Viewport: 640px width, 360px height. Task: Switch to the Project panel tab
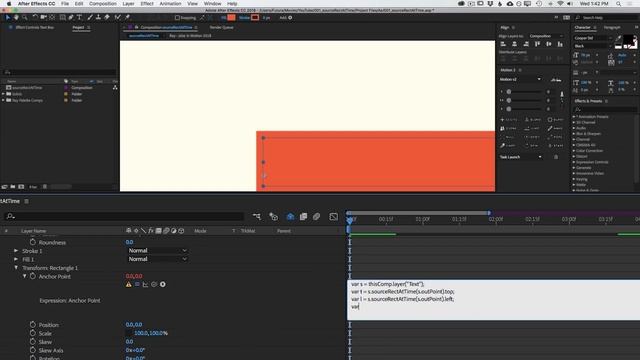point(78,27)
